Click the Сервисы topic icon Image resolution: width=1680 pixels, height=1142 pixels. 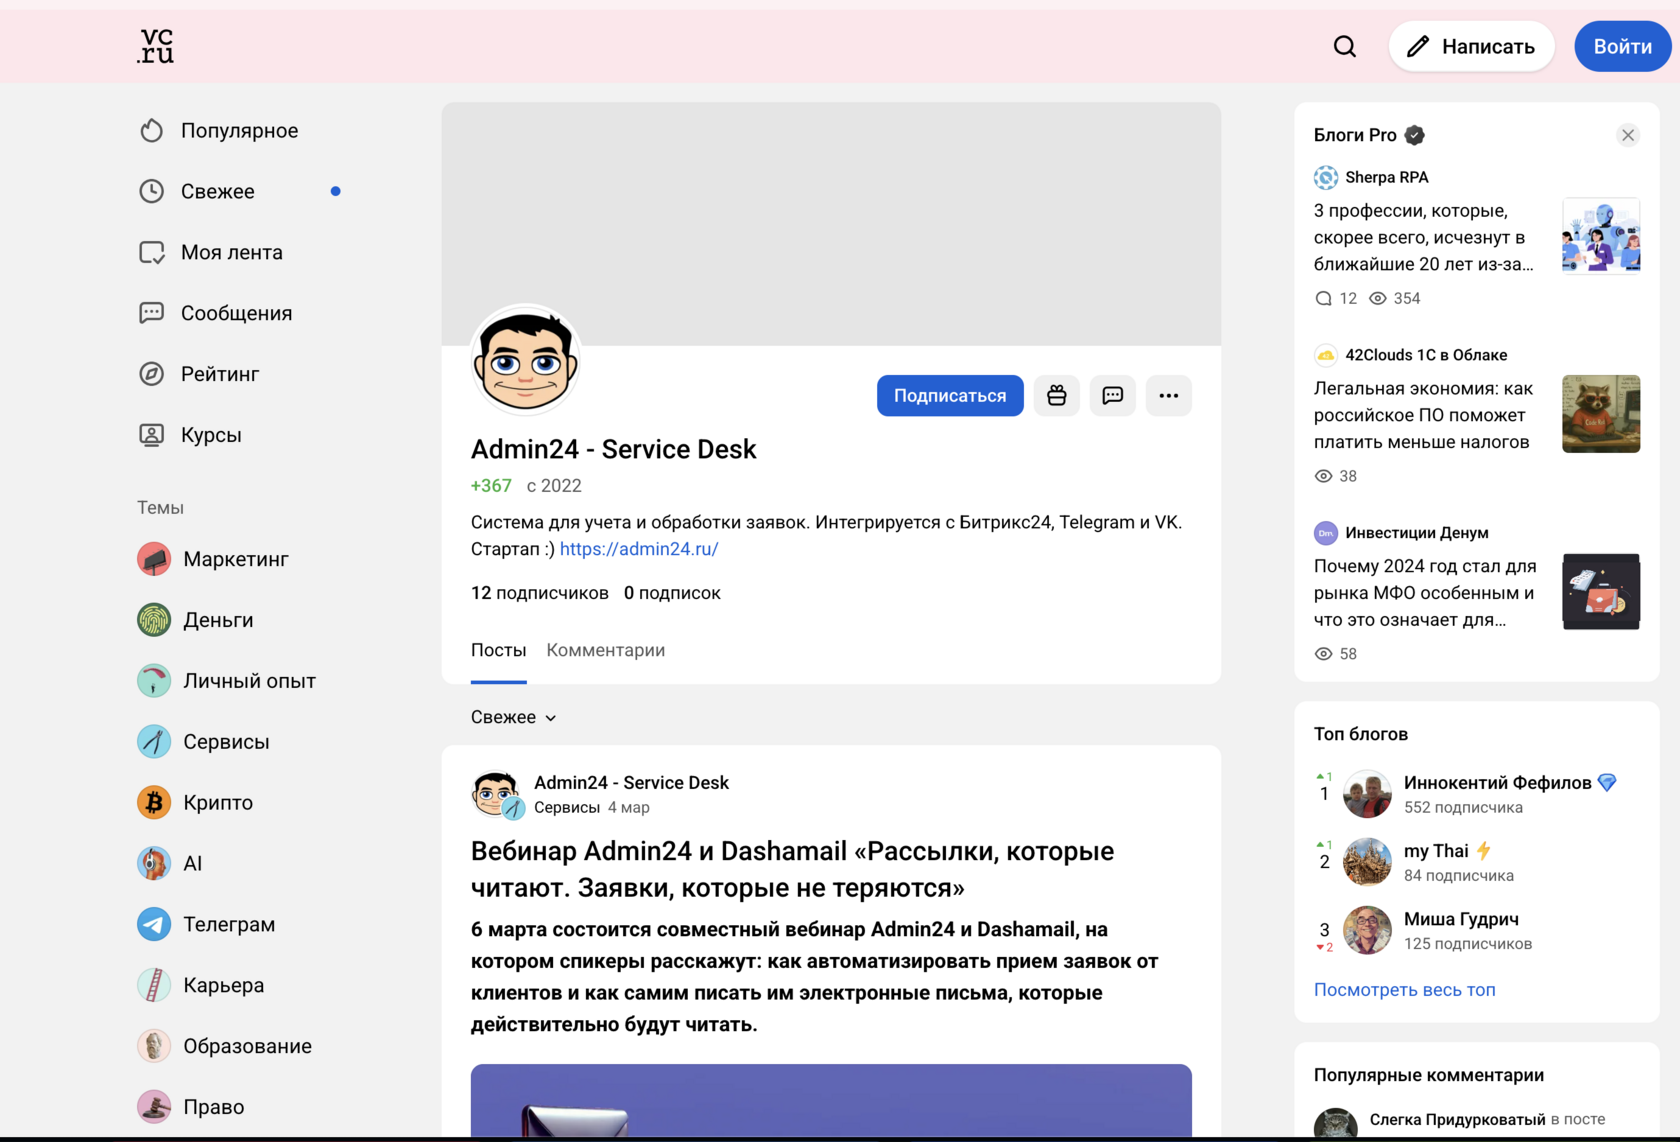(x=154, y=742)
